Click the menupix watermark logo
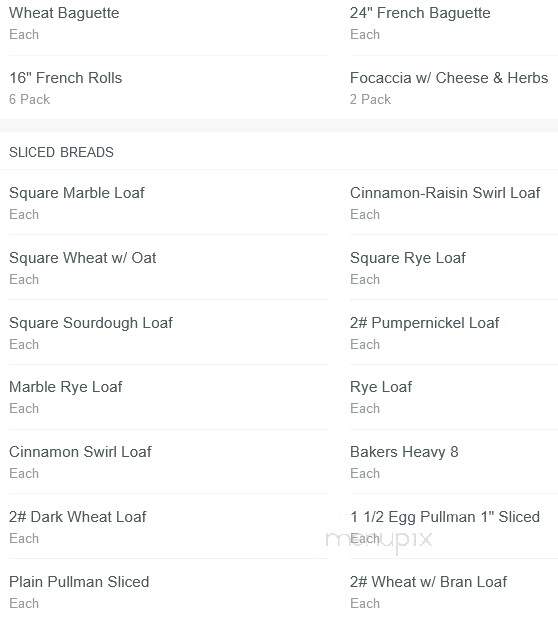 (379, 541)
